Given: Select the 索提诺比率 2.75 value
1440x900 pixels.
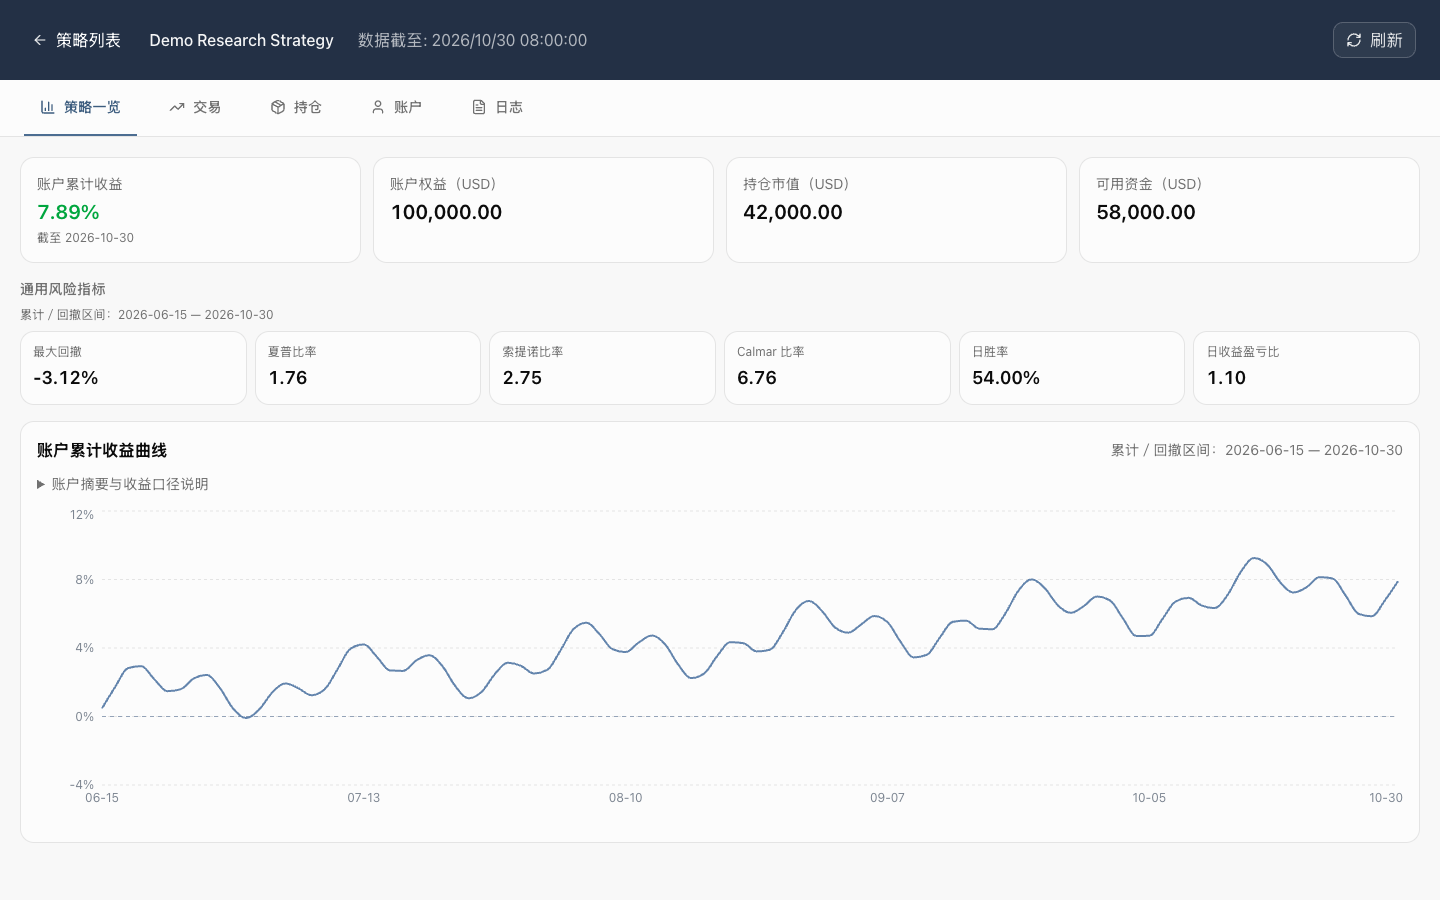Looking at the screenshot, I should (x=522, y=378).
